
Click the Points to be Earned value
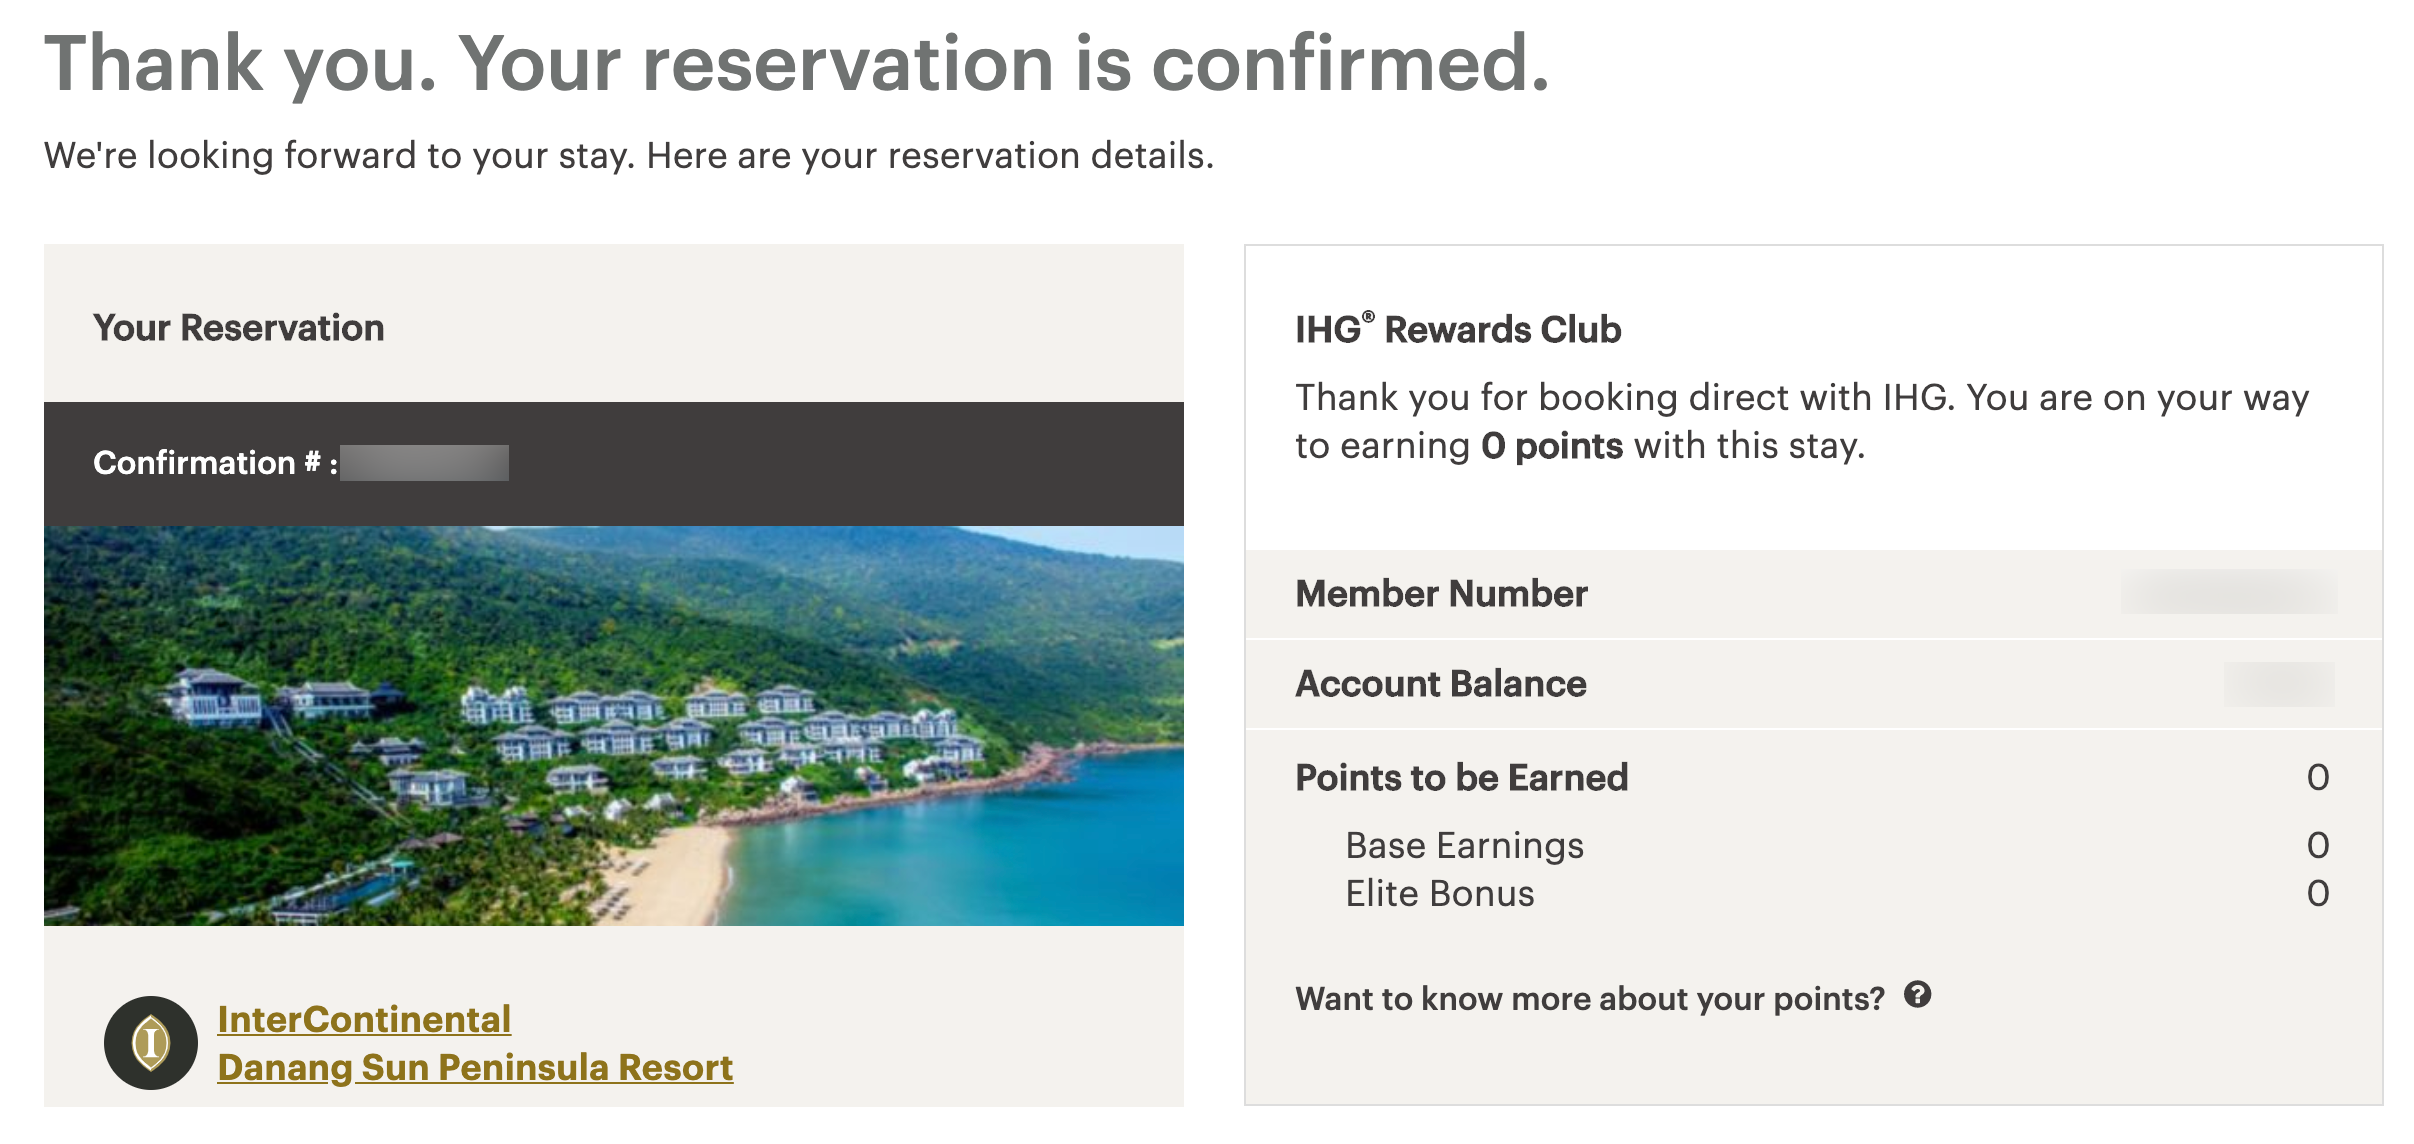coord(2318,778)
